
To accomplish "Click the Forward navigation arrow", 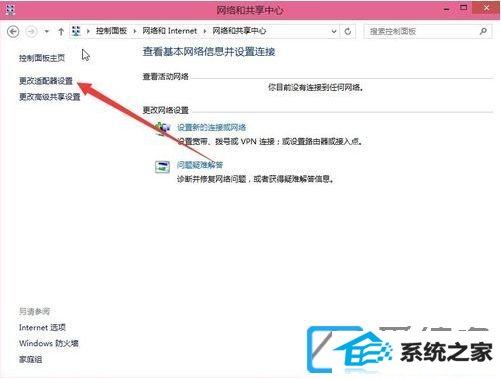I will [x=31, y=32].
